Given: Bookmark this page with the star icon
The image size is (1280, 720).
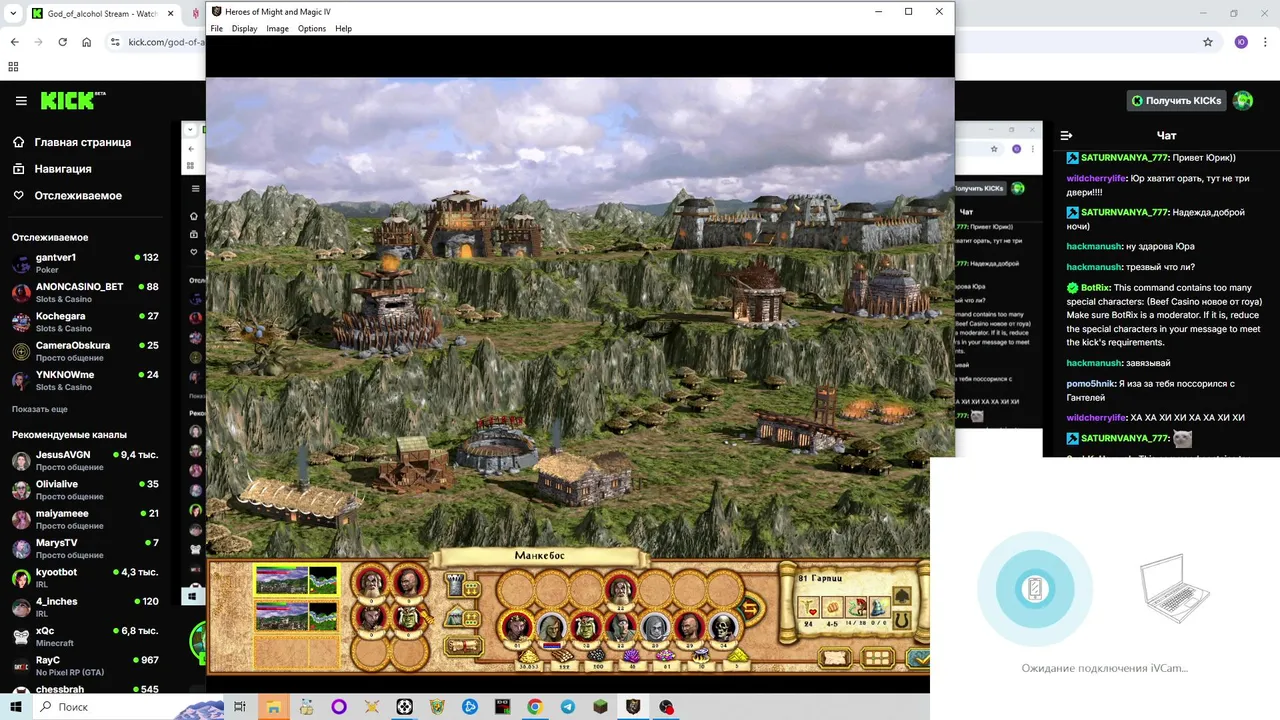Looking at the screenshot, I should coord(1208,42).
